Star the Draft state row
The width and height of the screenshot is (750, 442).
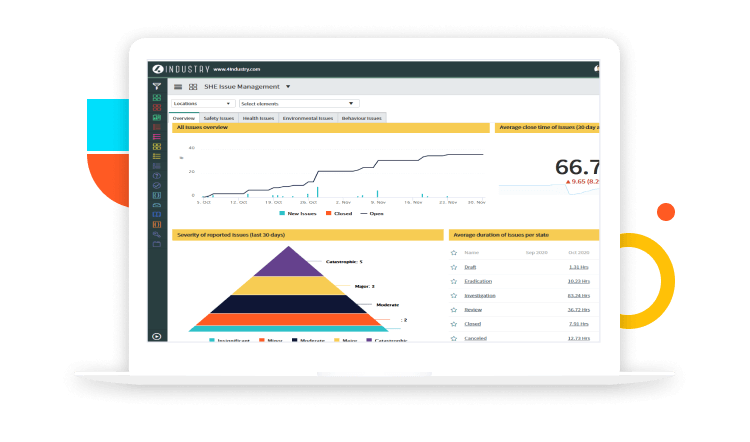(454, 267)
